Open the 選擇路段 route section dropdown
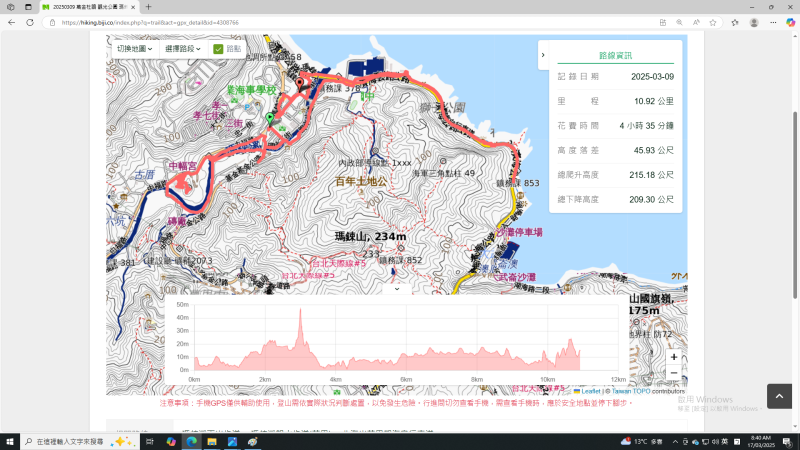This screenshot has height=450, width=800. coord(183,48)
